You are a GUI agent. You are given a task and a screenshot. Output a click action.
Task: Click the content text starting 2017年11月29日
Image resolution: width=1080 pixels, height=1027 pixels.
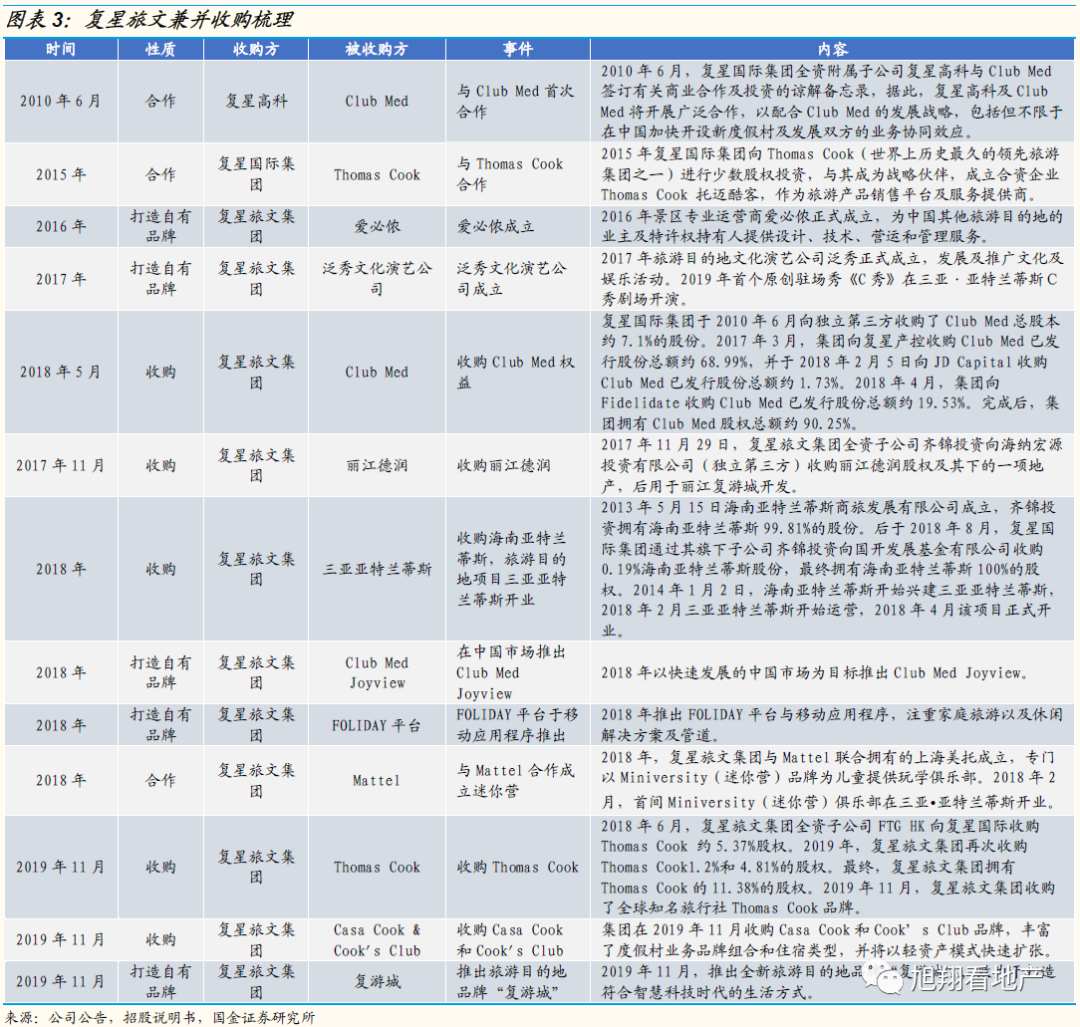coord(831,466)
